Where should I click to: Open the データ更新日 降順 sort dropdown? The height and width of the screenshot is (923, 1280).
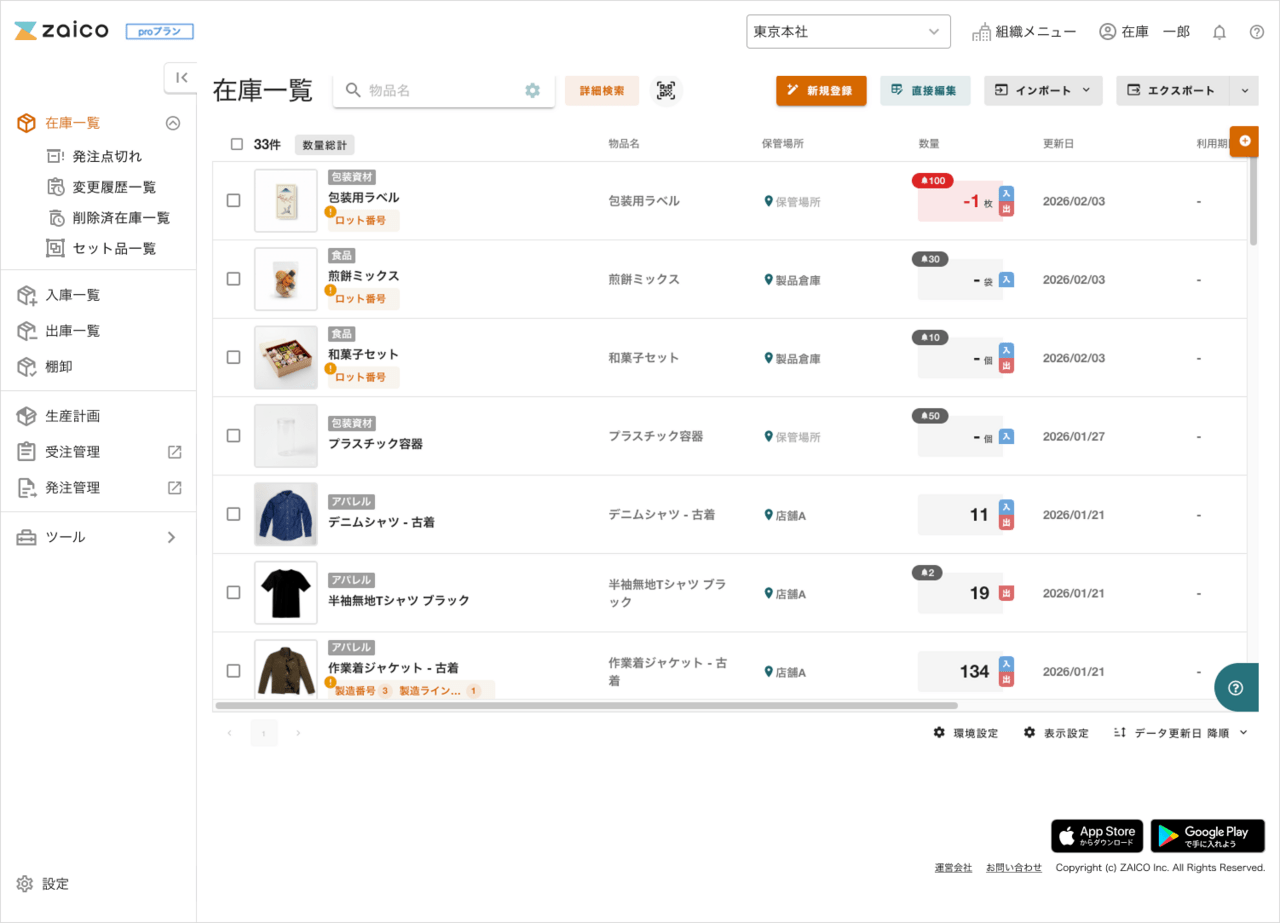click(1181, 733)
